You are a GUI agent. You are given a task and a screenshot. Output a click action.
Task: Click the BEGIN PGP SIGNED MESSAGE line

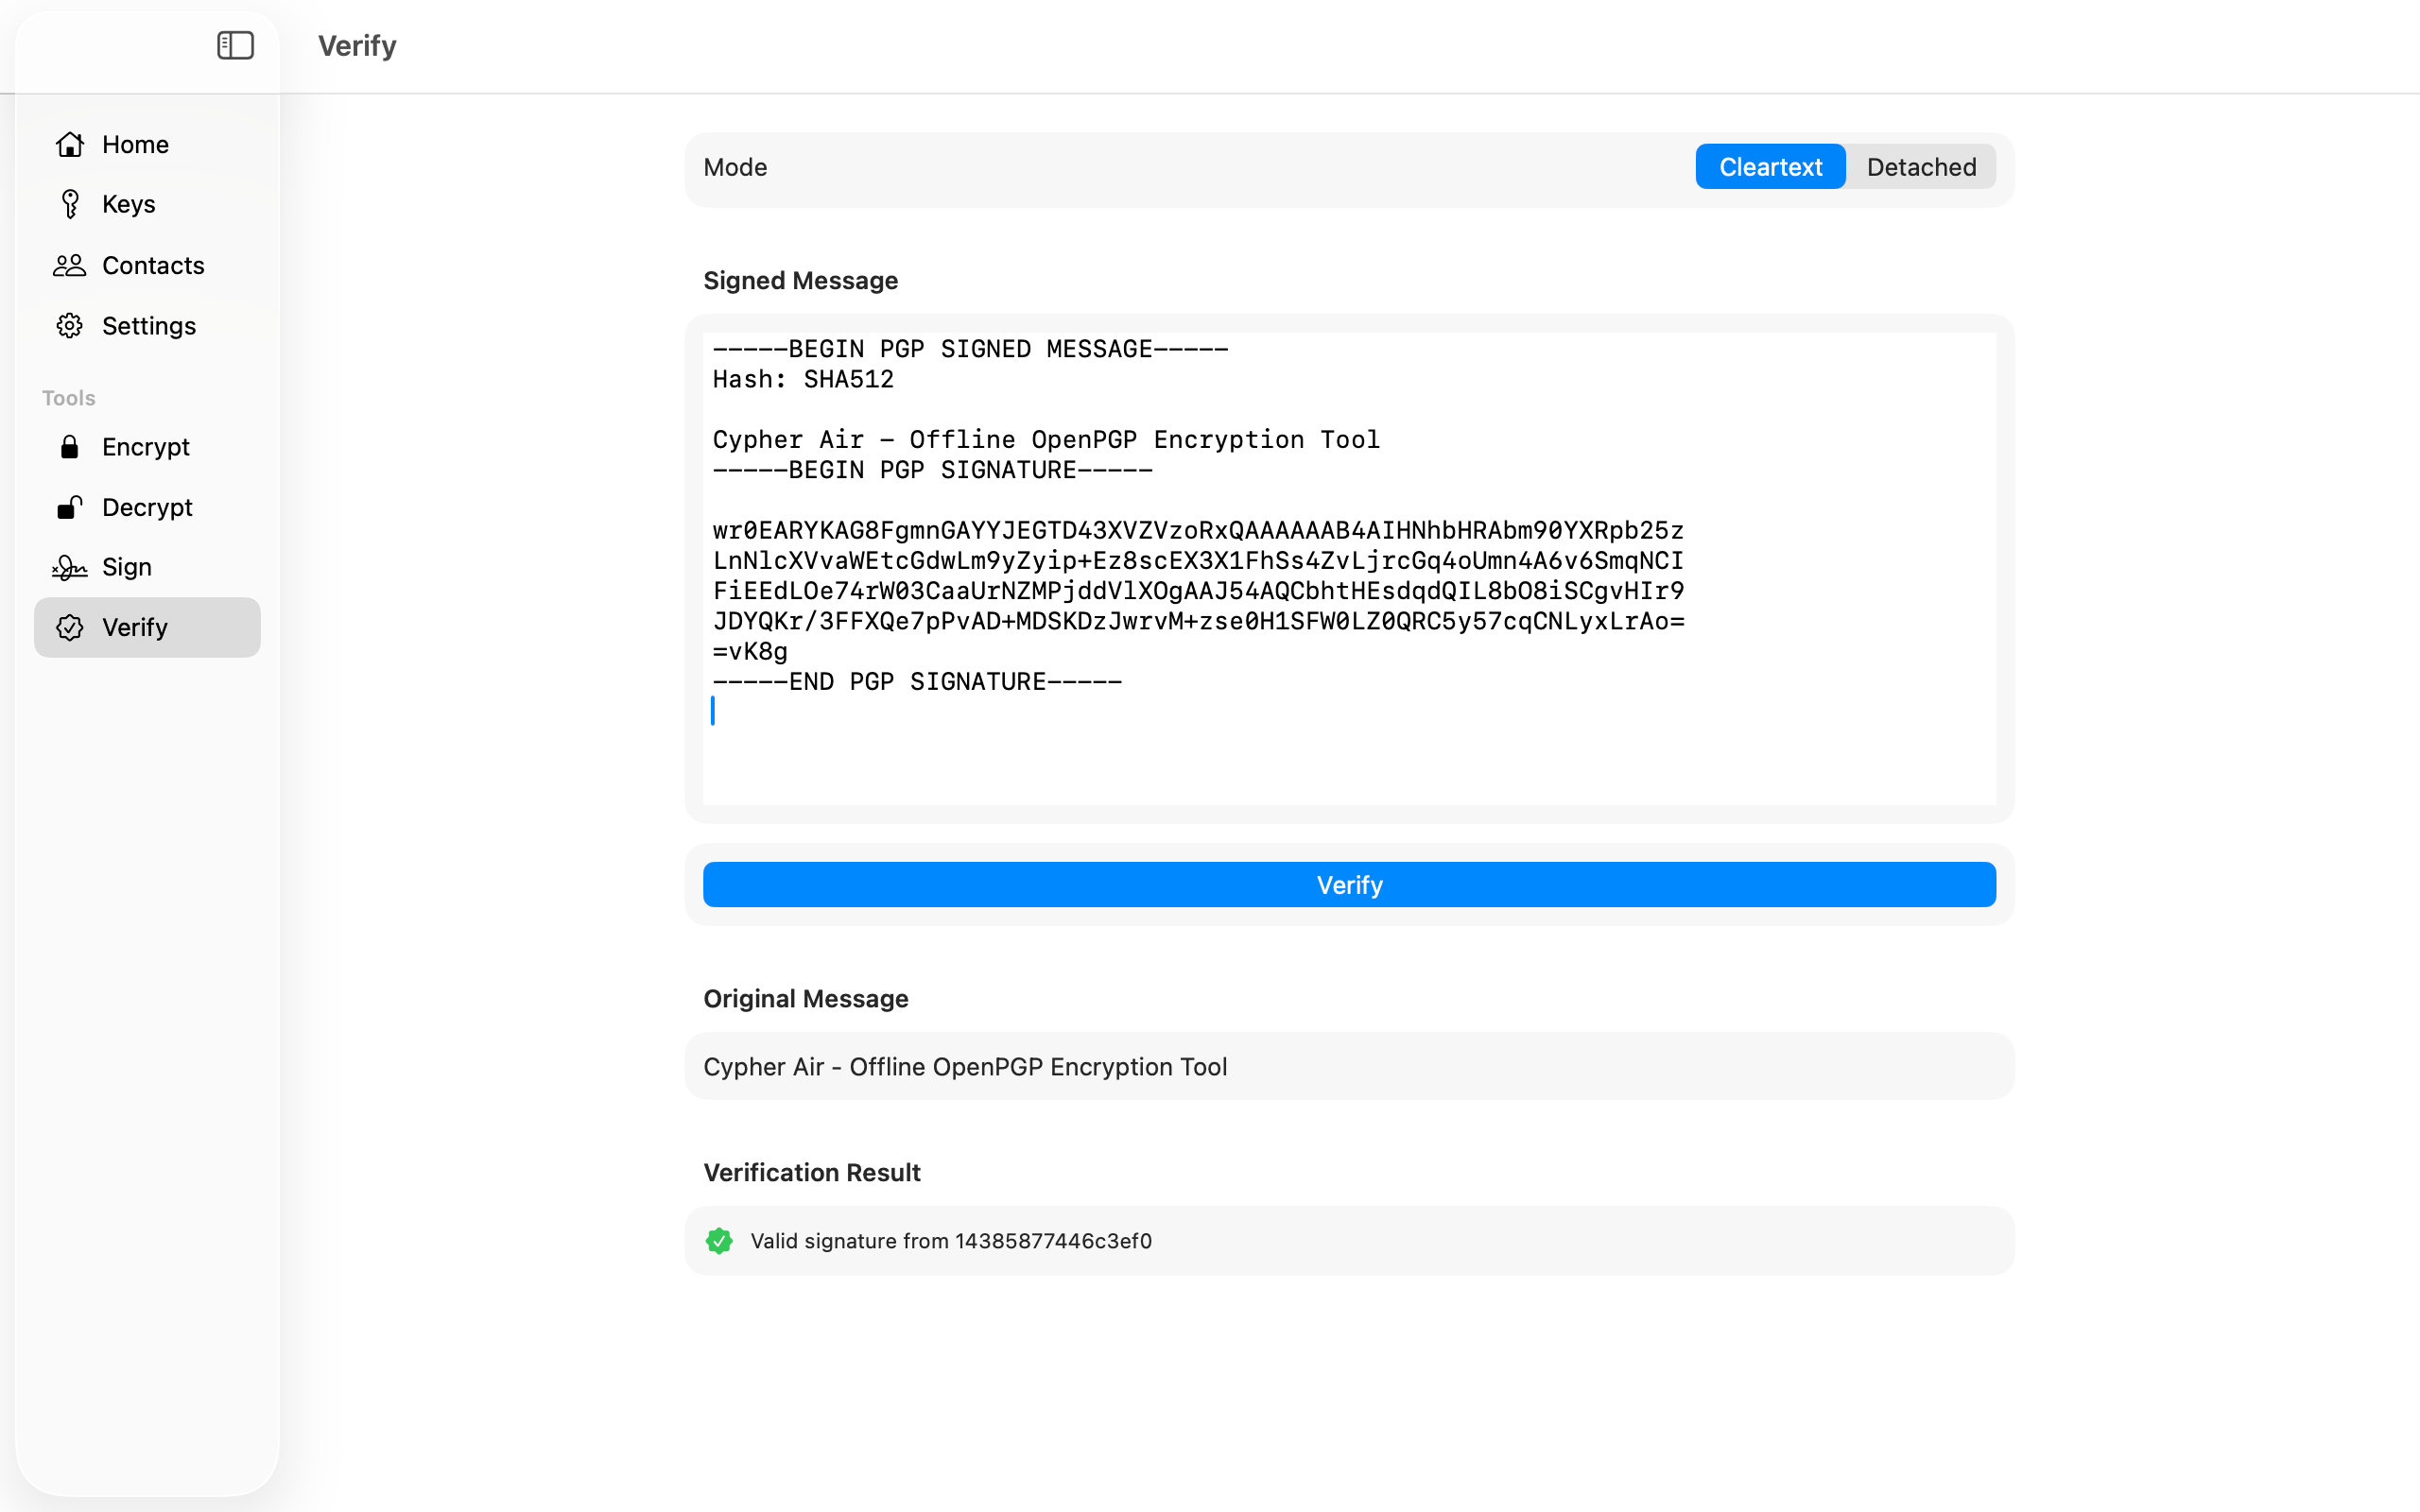pyautogui.click(x=970, y=349)
